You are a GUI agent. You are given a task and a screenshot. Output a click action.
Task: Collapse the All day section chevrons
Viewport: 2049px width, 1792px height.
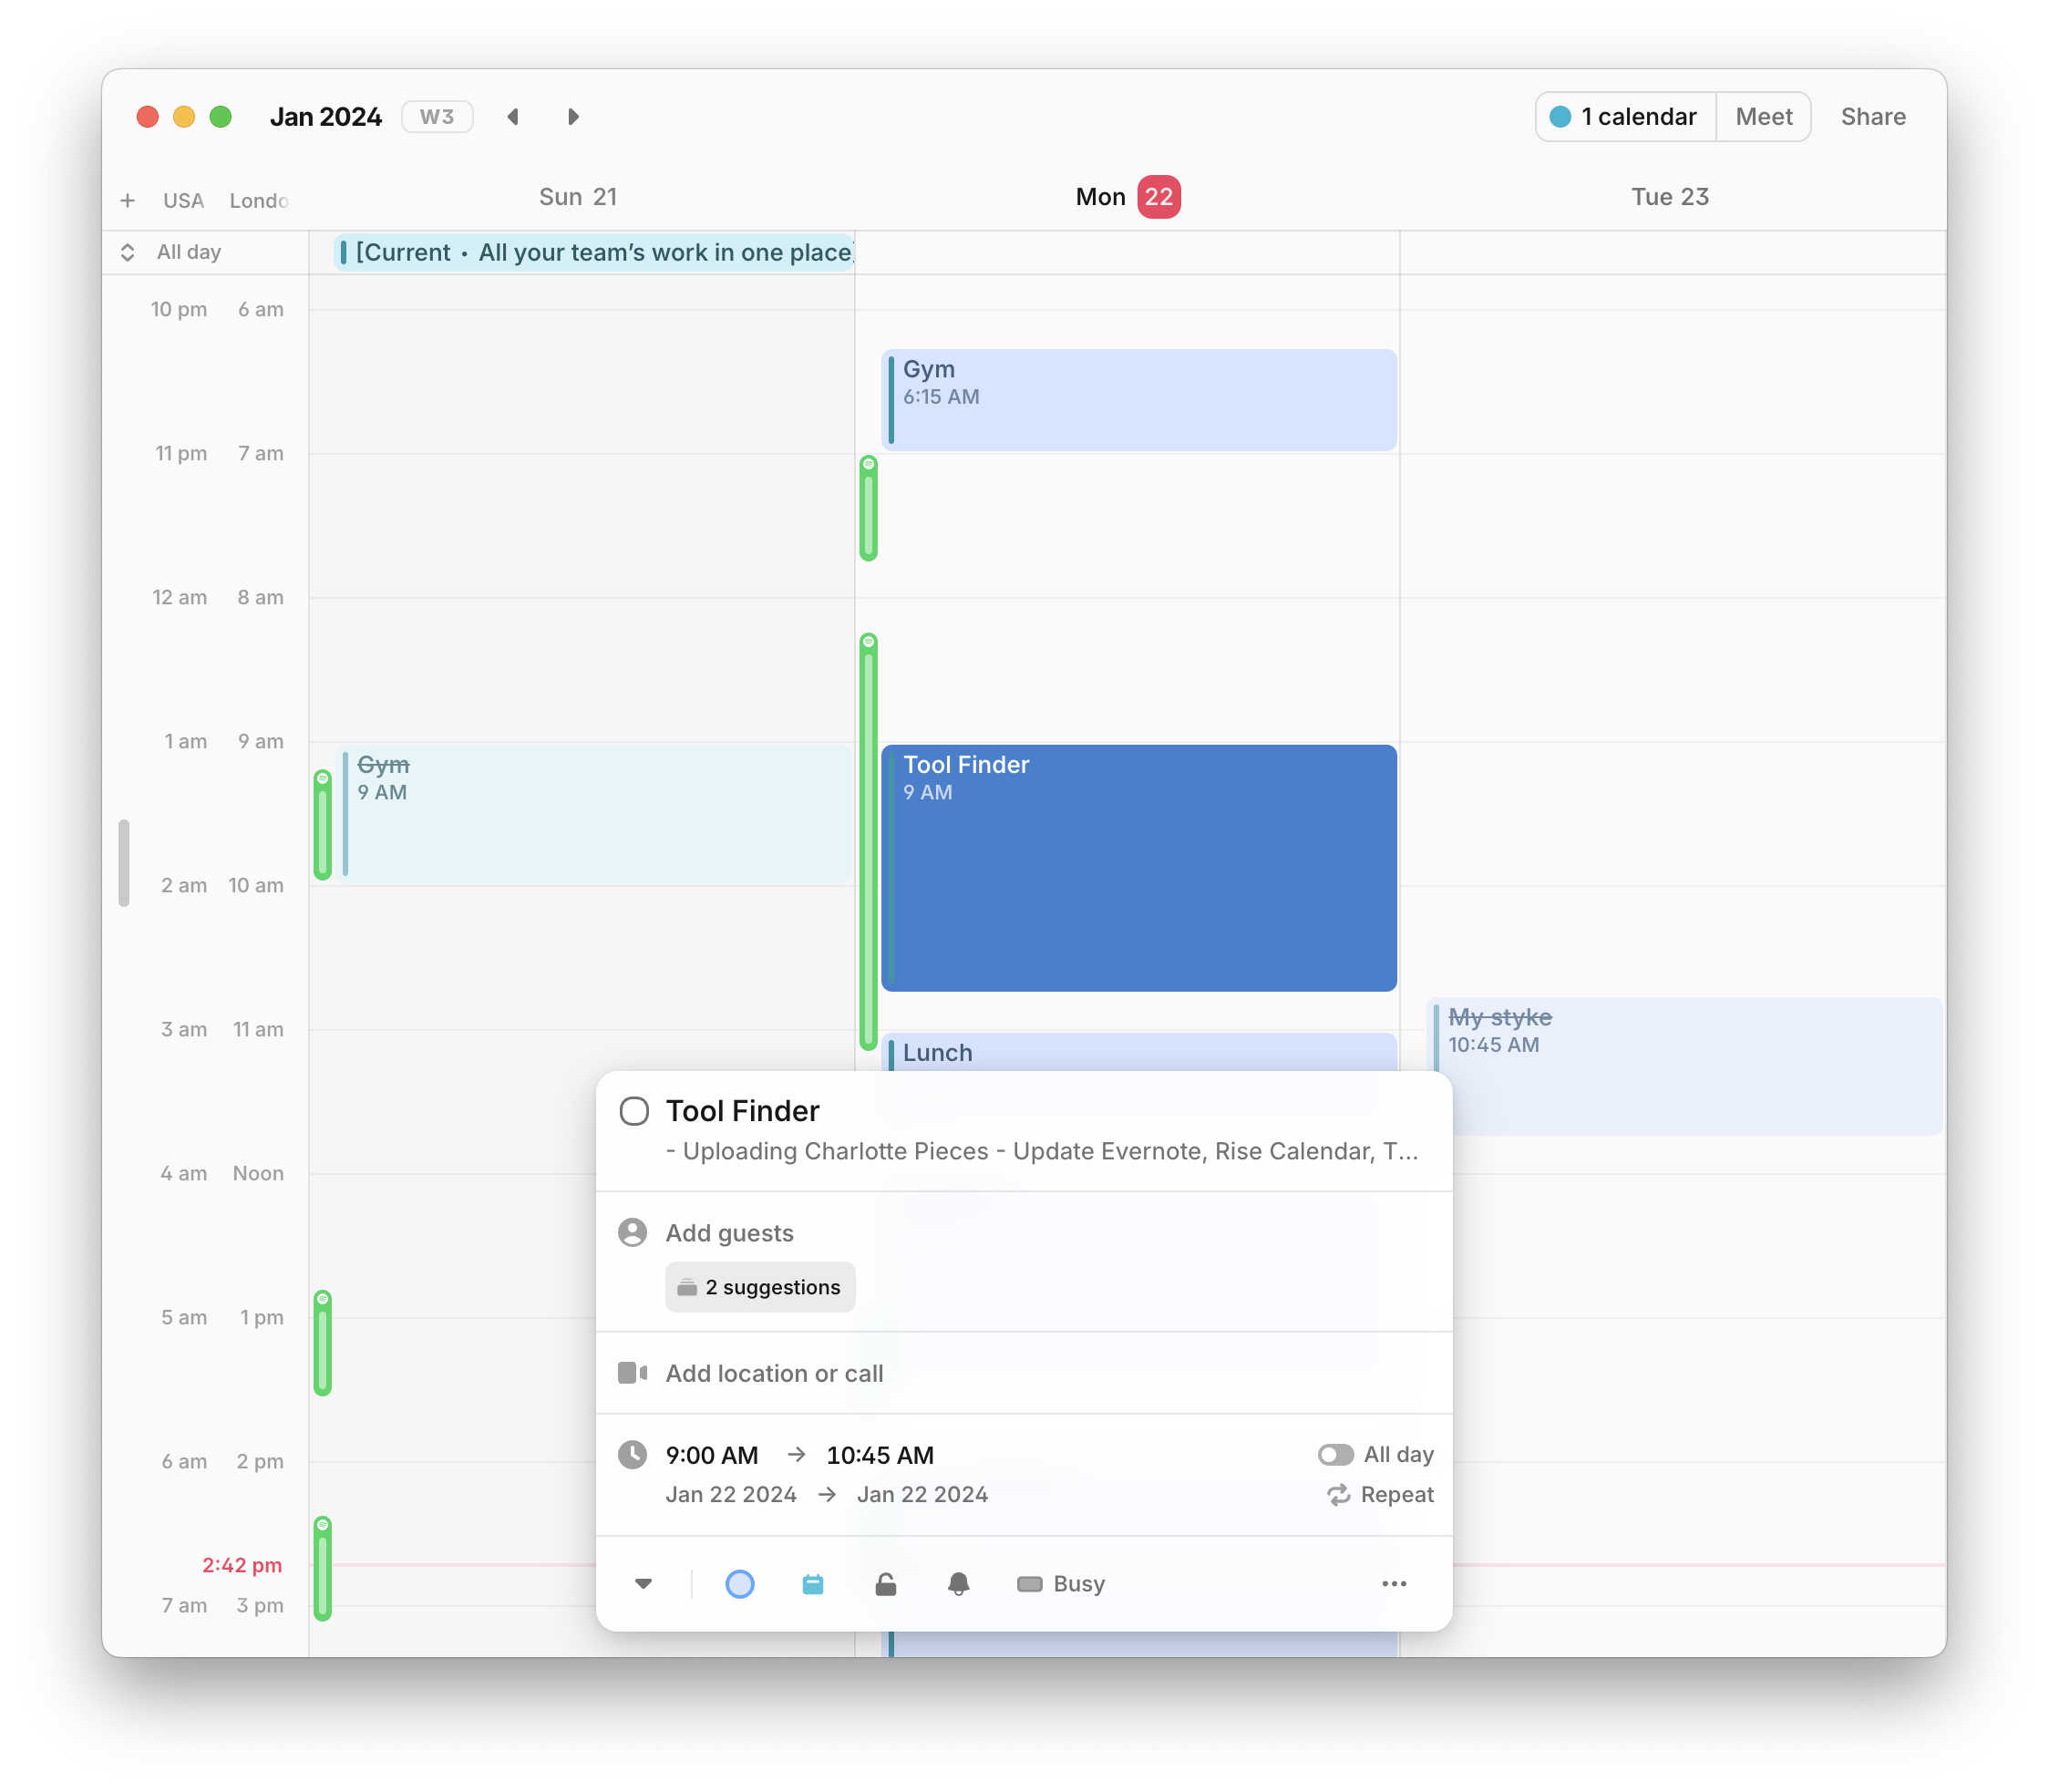[x=128, y=252]
